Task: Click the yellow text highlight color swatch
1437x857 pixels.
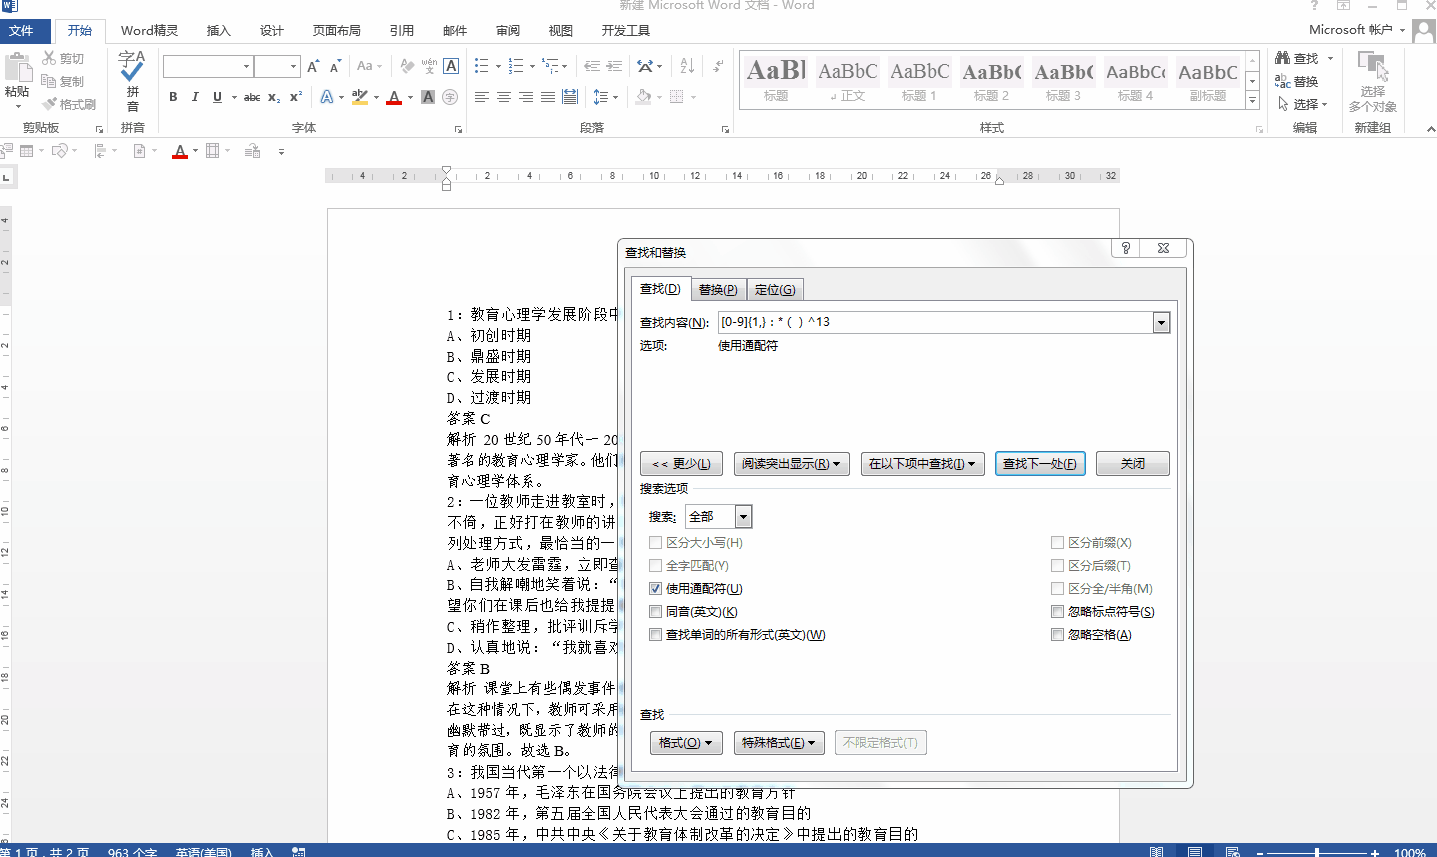Action: click(x=360, y=97)
